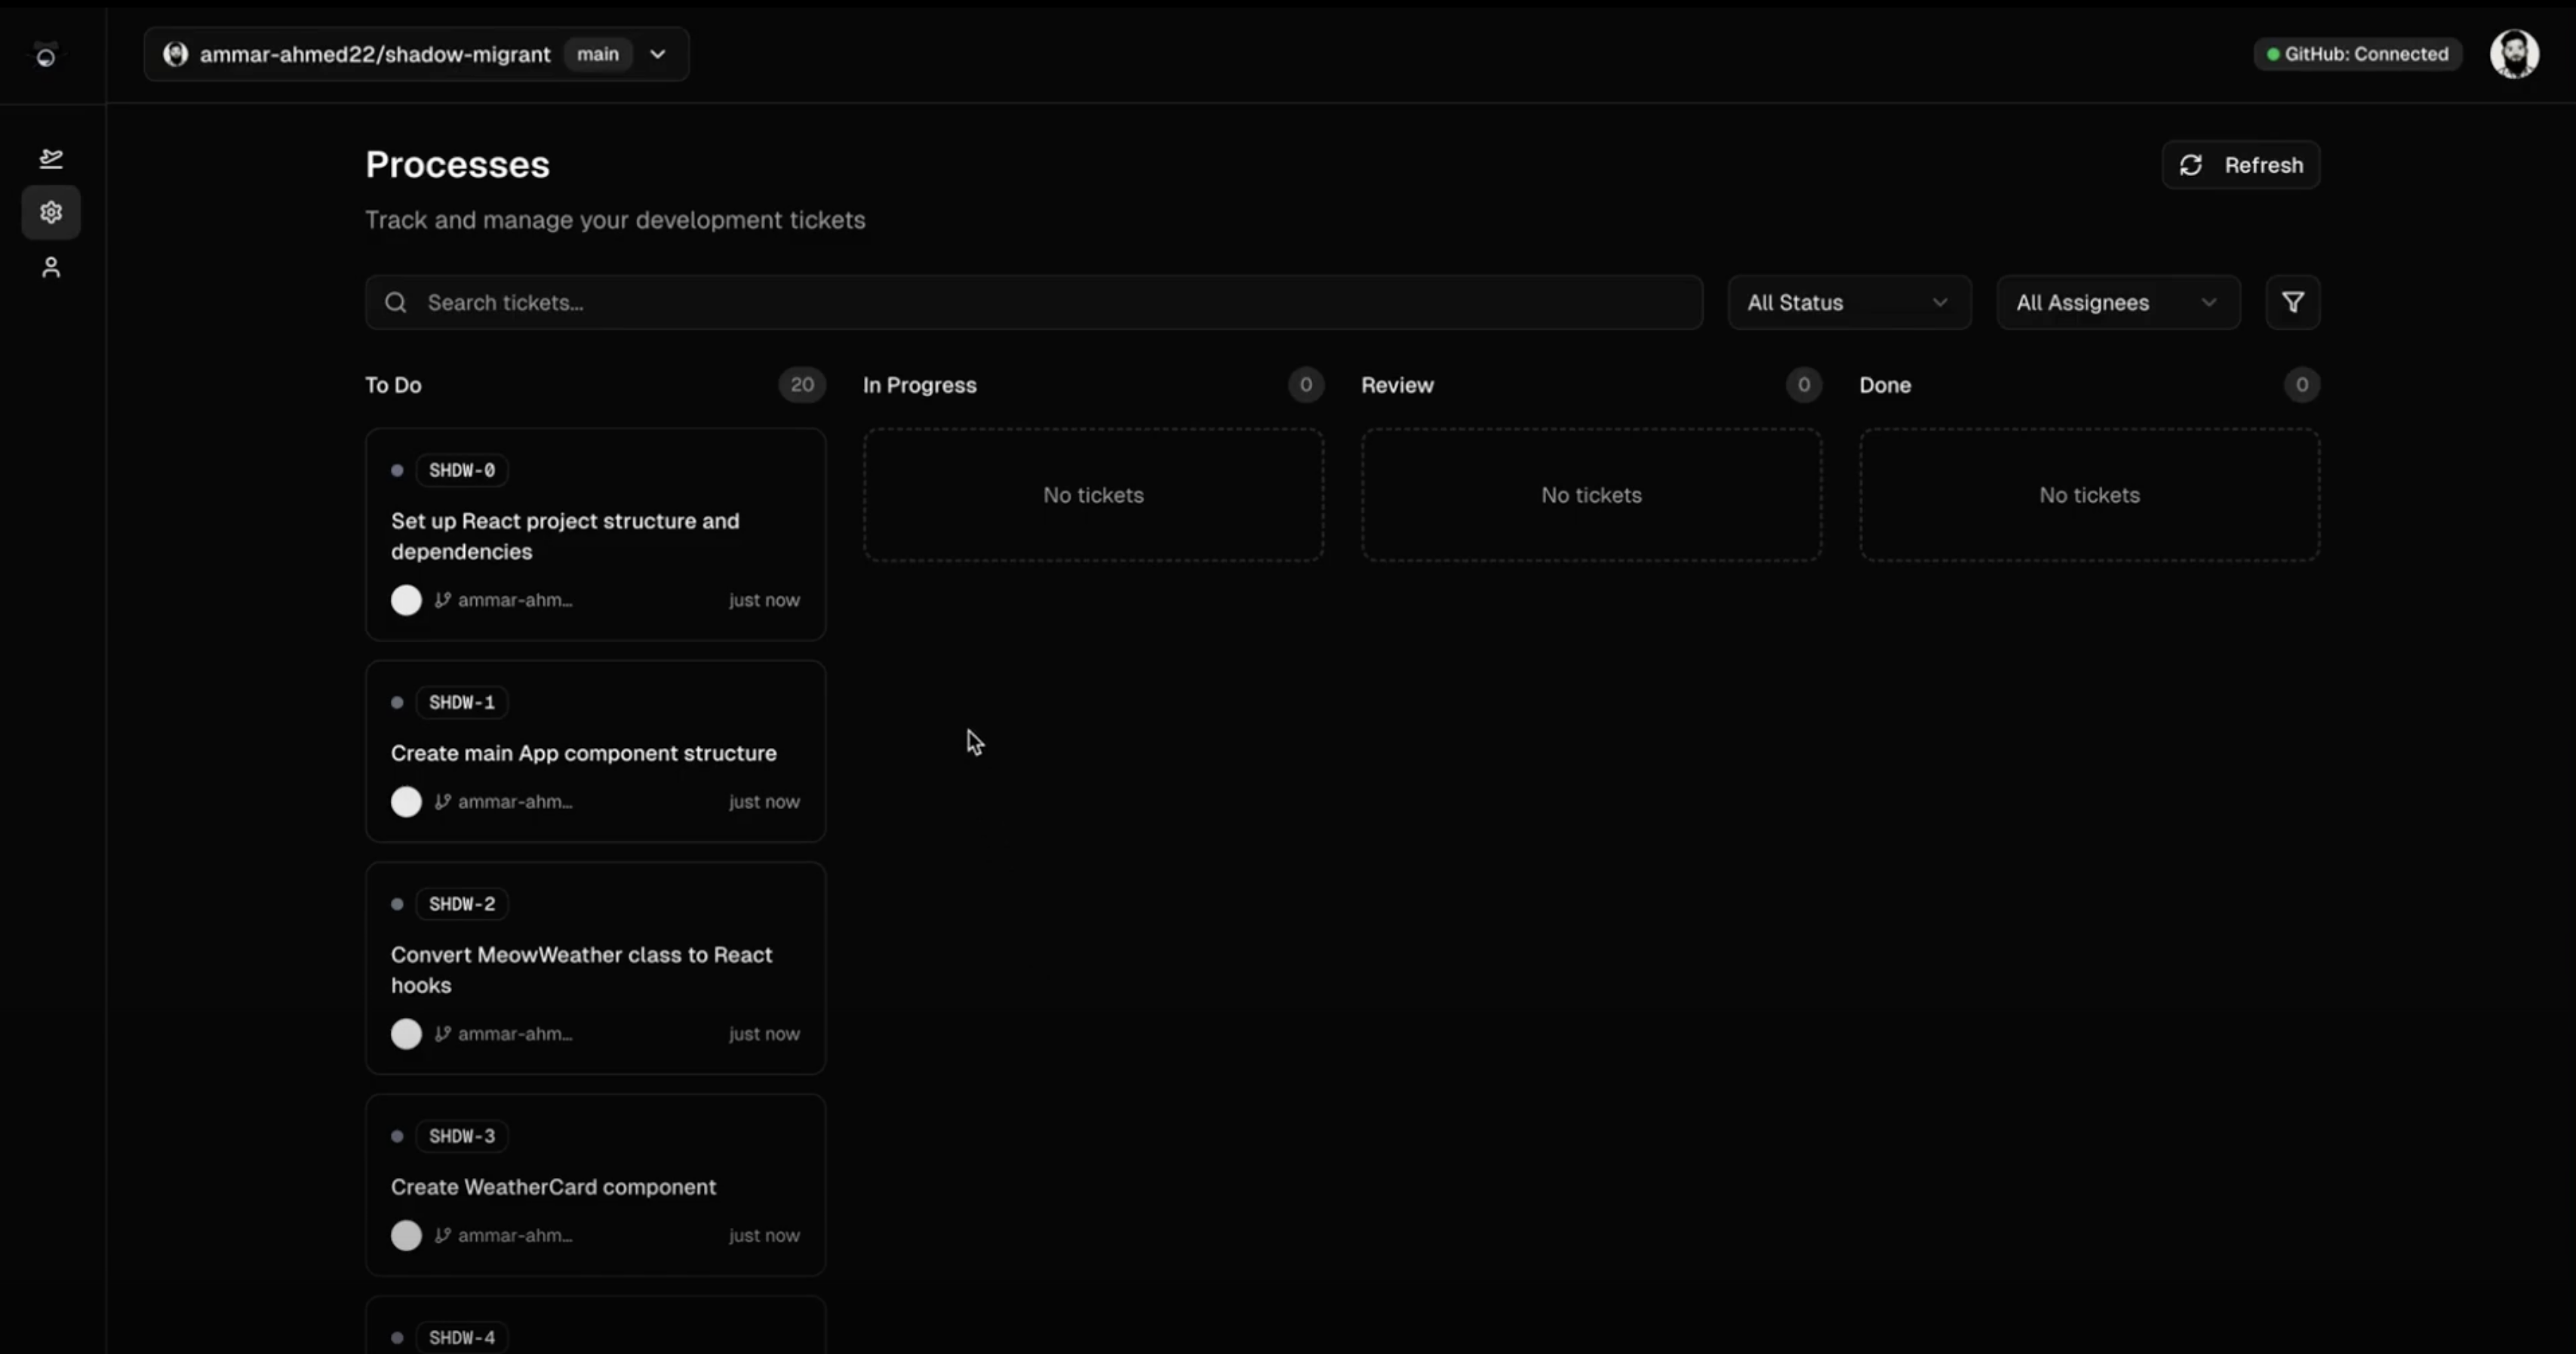Click GitHub: Connected status badge
Screen dimensions: 2576x1354
point(2357,54)
